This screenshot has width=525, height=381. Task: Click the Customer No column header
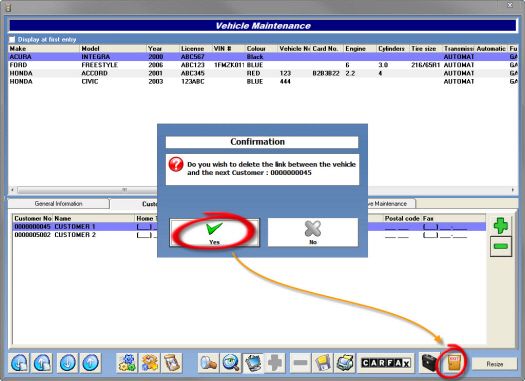coord(33,218)
